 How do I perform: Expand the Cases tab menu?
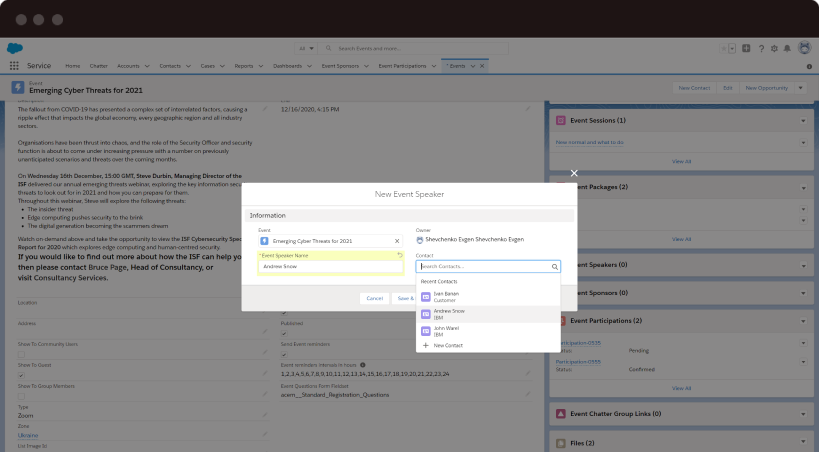pyautogui.click(x=222, y=66)
